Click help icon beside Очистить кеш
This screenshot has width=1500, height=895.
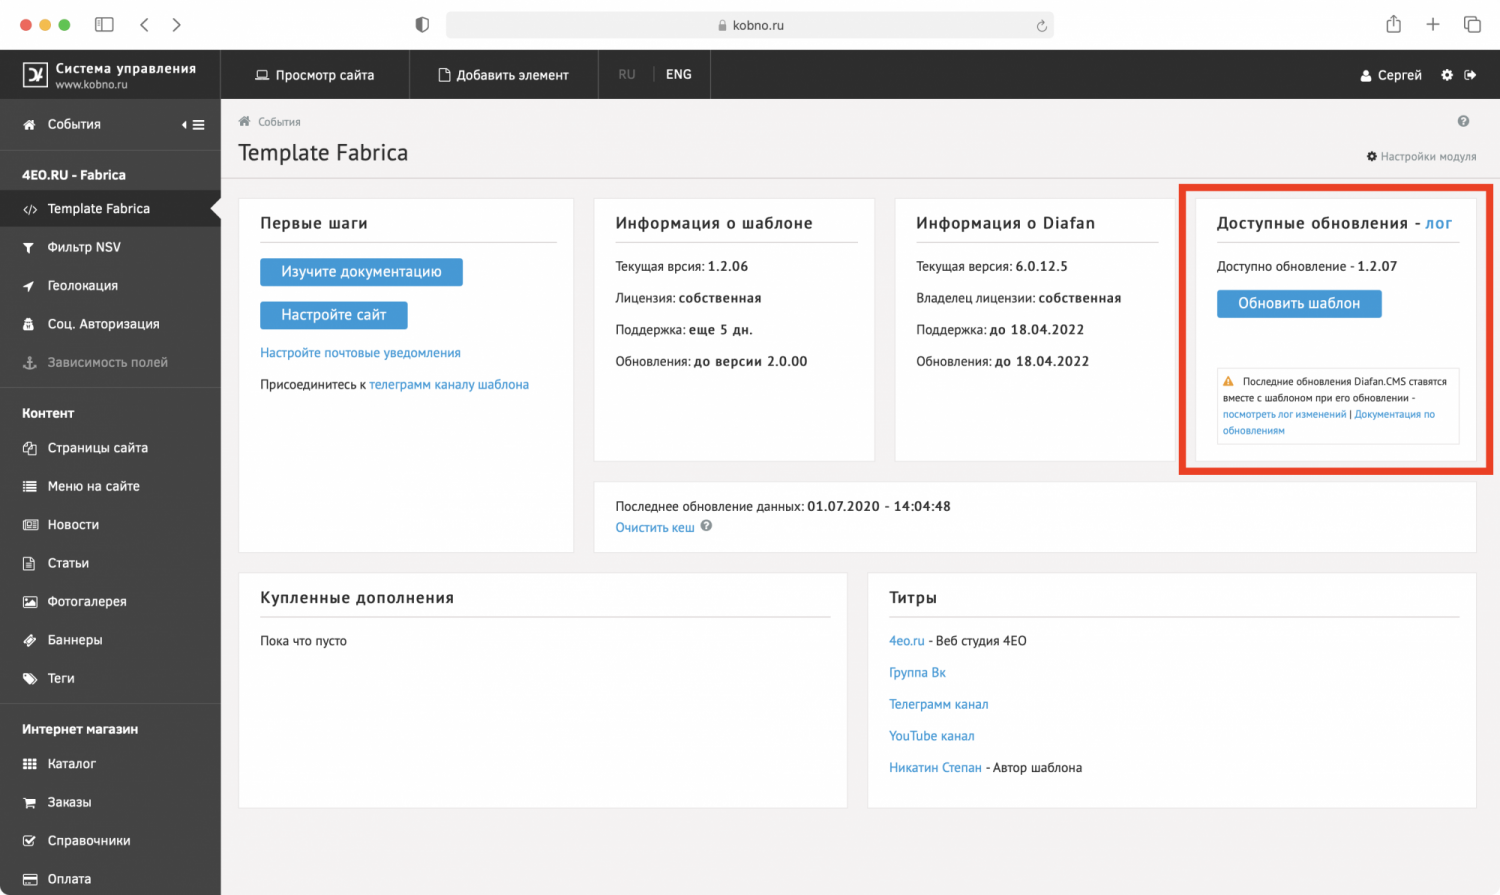pyautogui.click(x=706, y=526)
